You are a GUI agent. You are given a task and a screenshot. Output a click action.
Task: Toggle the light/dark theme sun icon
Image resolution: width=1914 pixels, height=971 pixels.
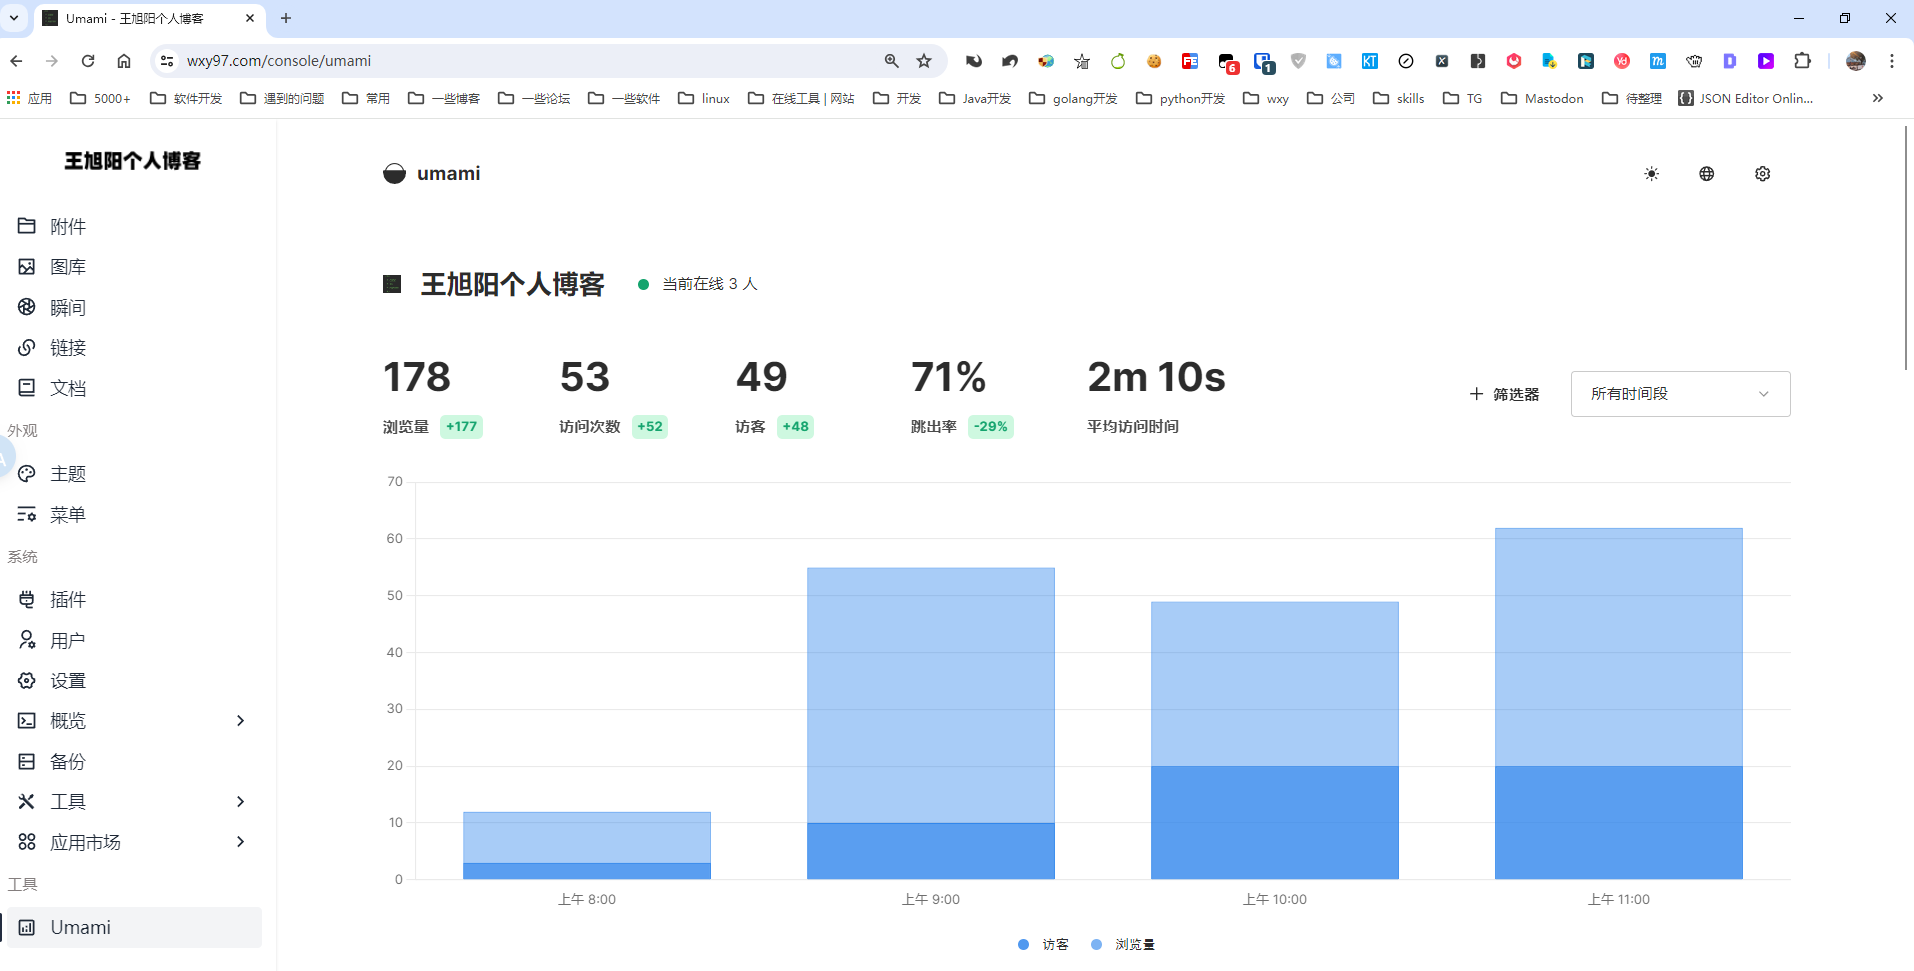tap(1651, 174)
